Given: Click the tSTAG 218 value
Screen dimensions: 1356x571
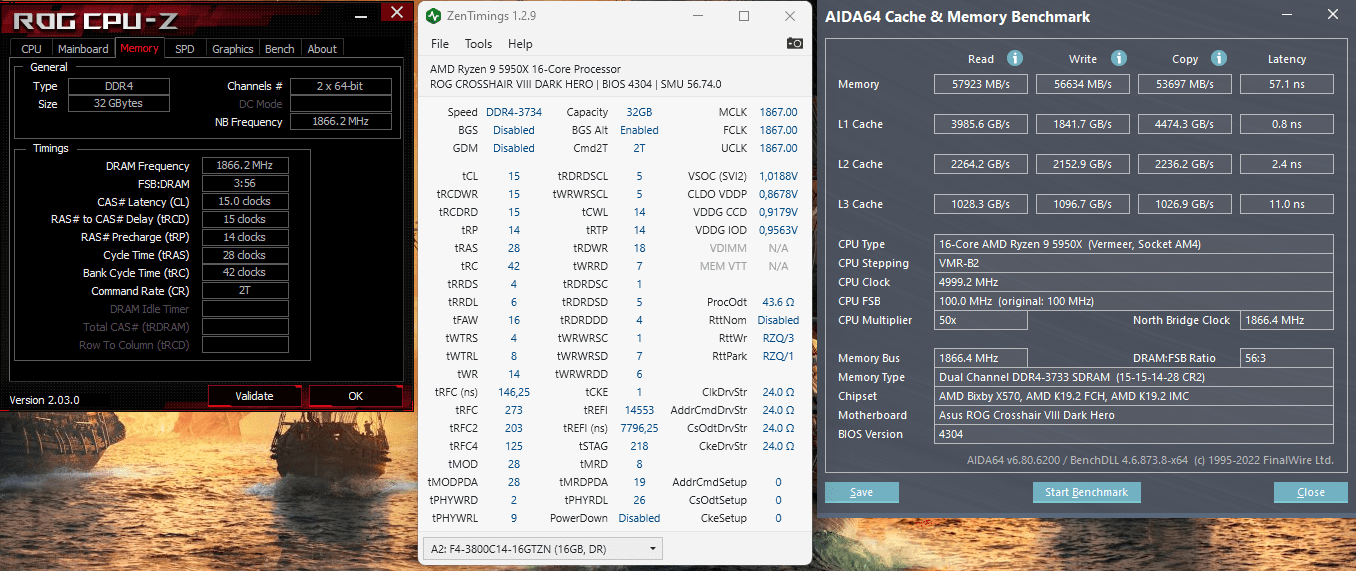Looking at the screenshot, I should click(640, 446).
